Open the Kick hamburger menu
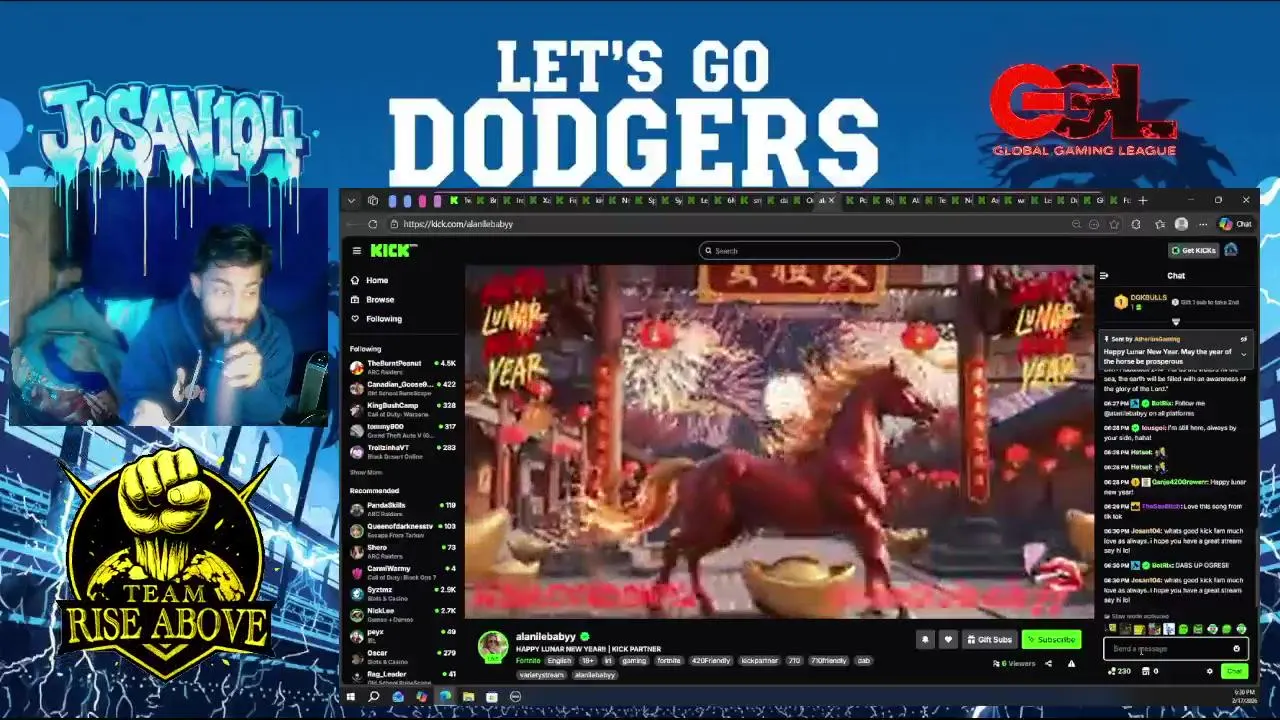The width and height of the screenshot is (1280, 720). pyautogui.click(x=357, y=250)
